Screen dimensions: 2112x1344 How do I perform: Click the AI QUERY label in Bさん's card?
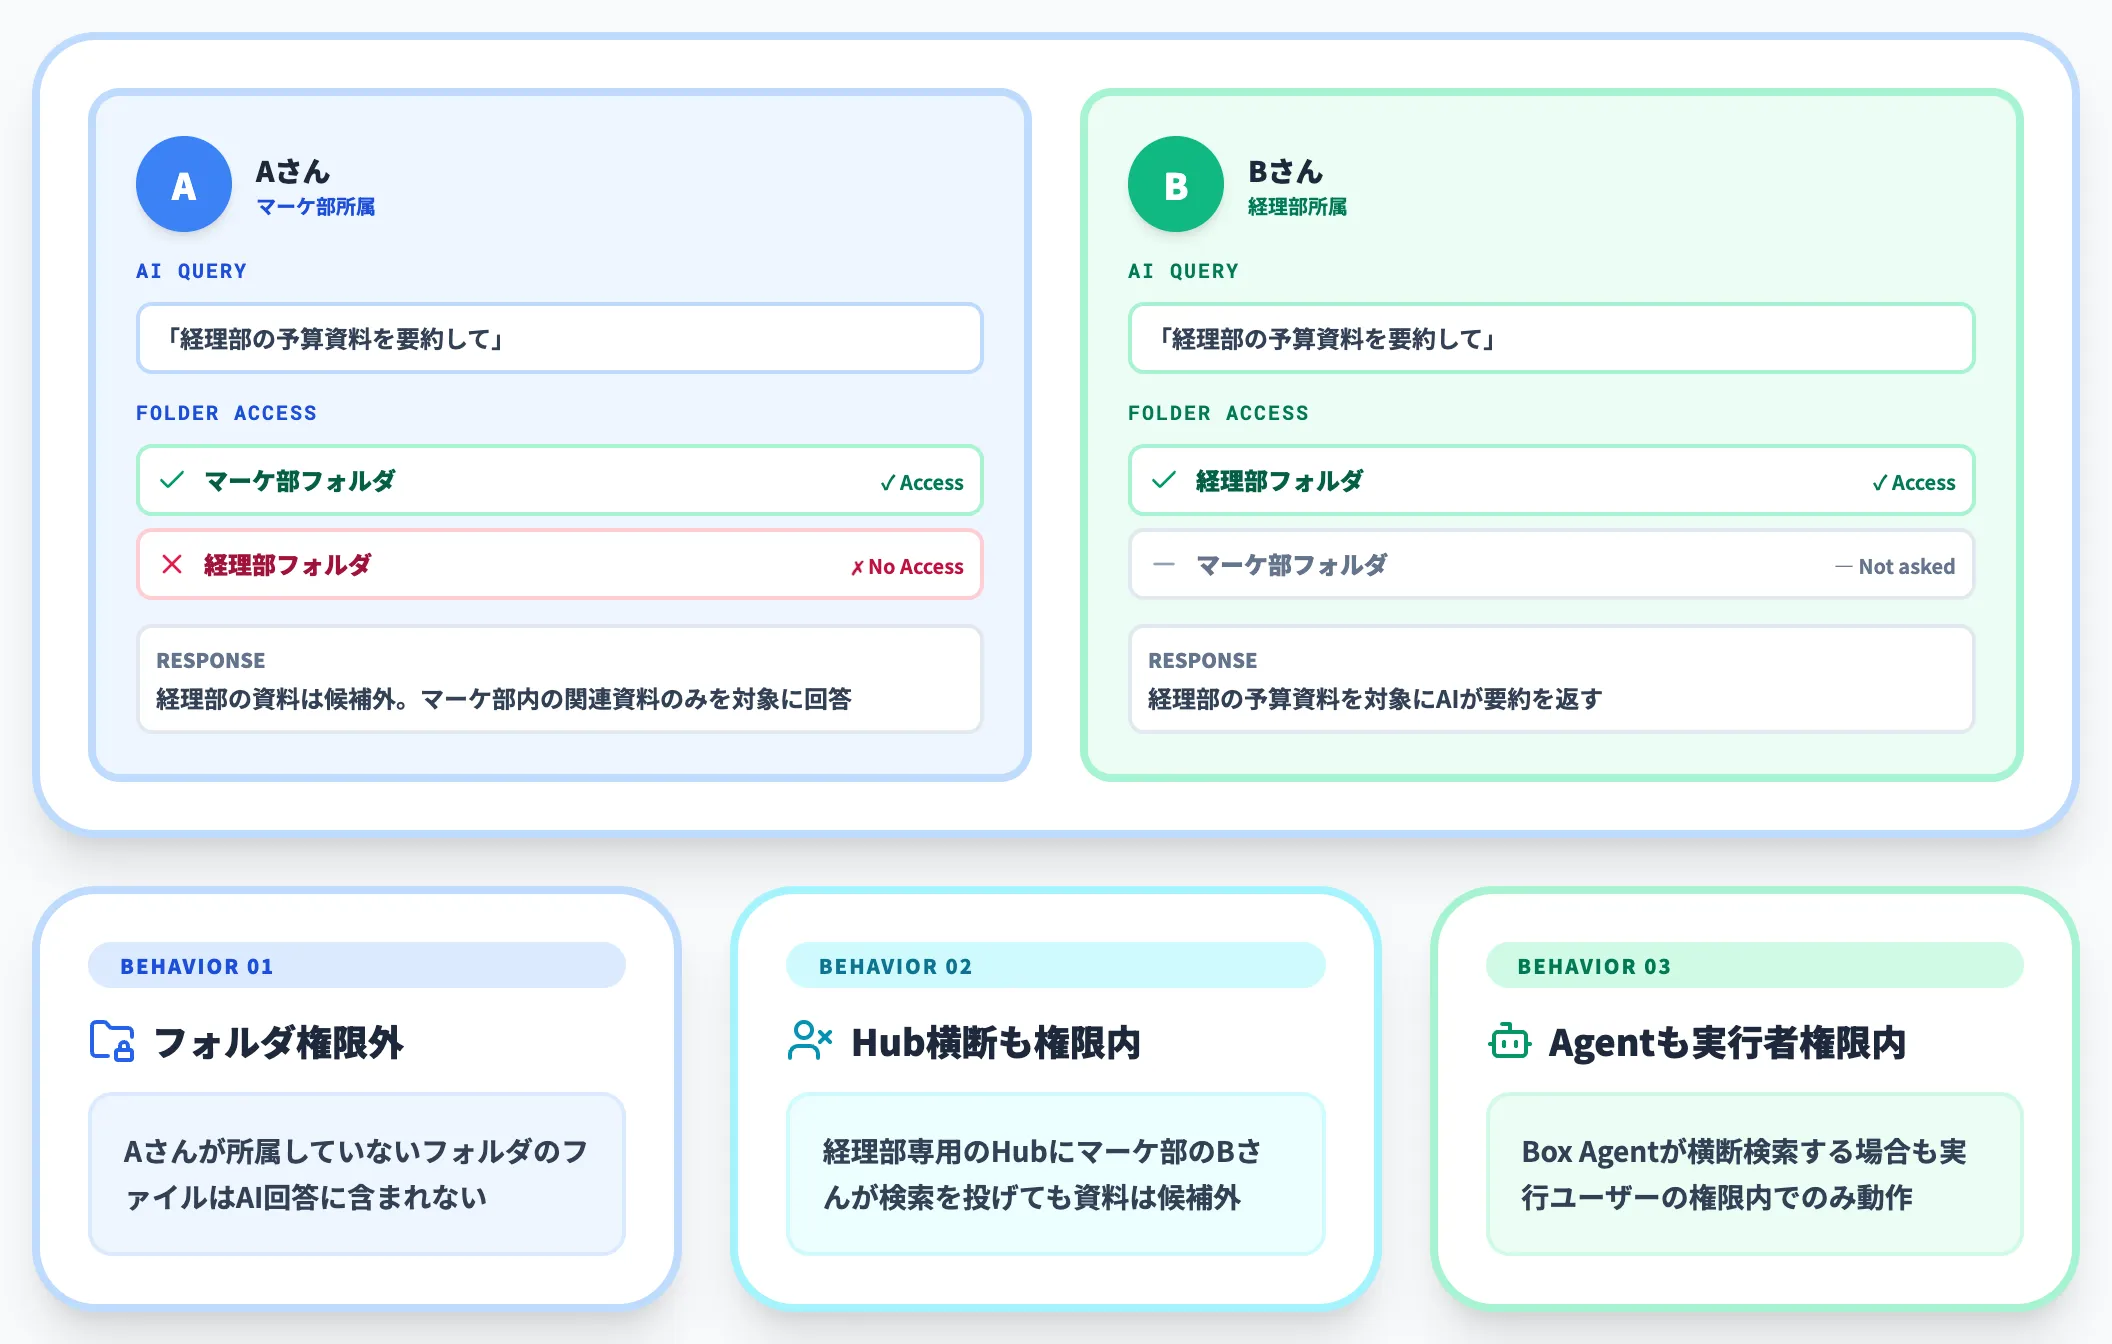(x=1183, y=271)
